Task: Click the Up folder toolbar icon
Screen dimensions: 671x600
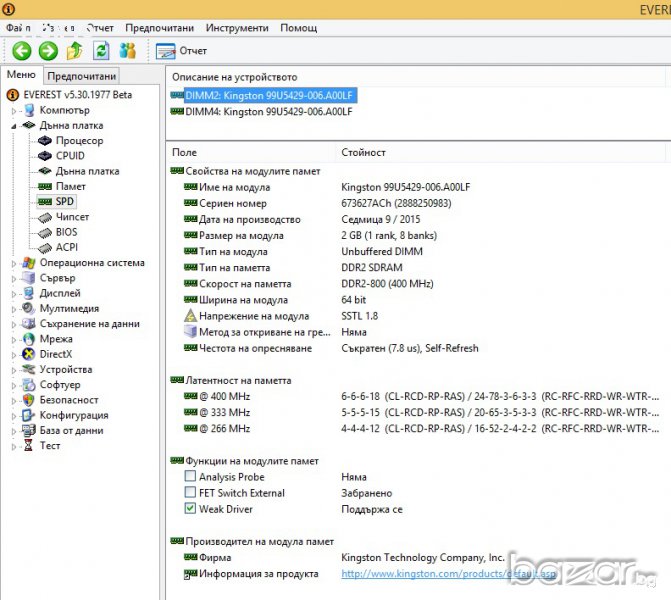Action: (74, 51)
